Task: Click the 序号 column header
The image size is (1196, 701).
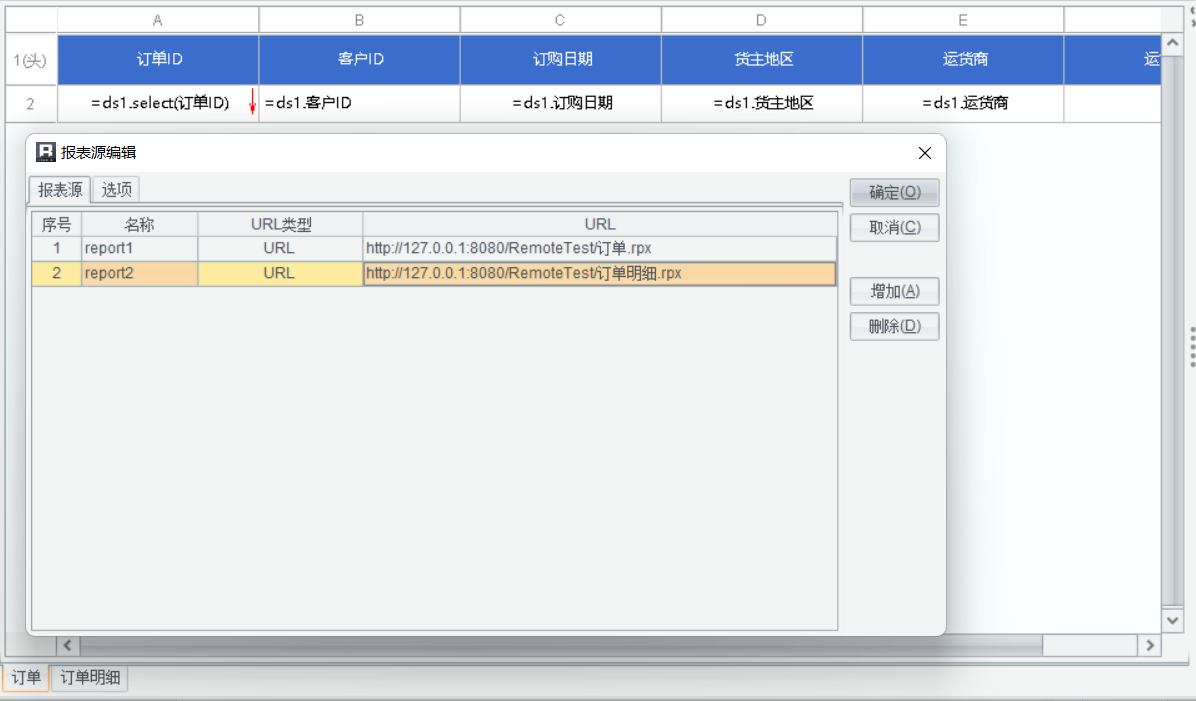Action: (x=56, y=224)
